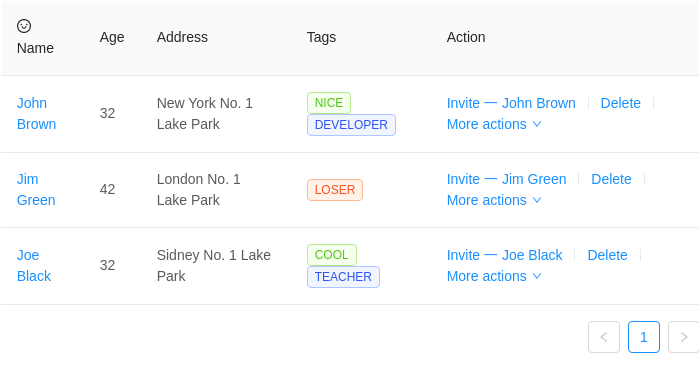Invite Jim Green via action link
The height and width of the screenshot is (368, 699).
(x=506, y=179)
